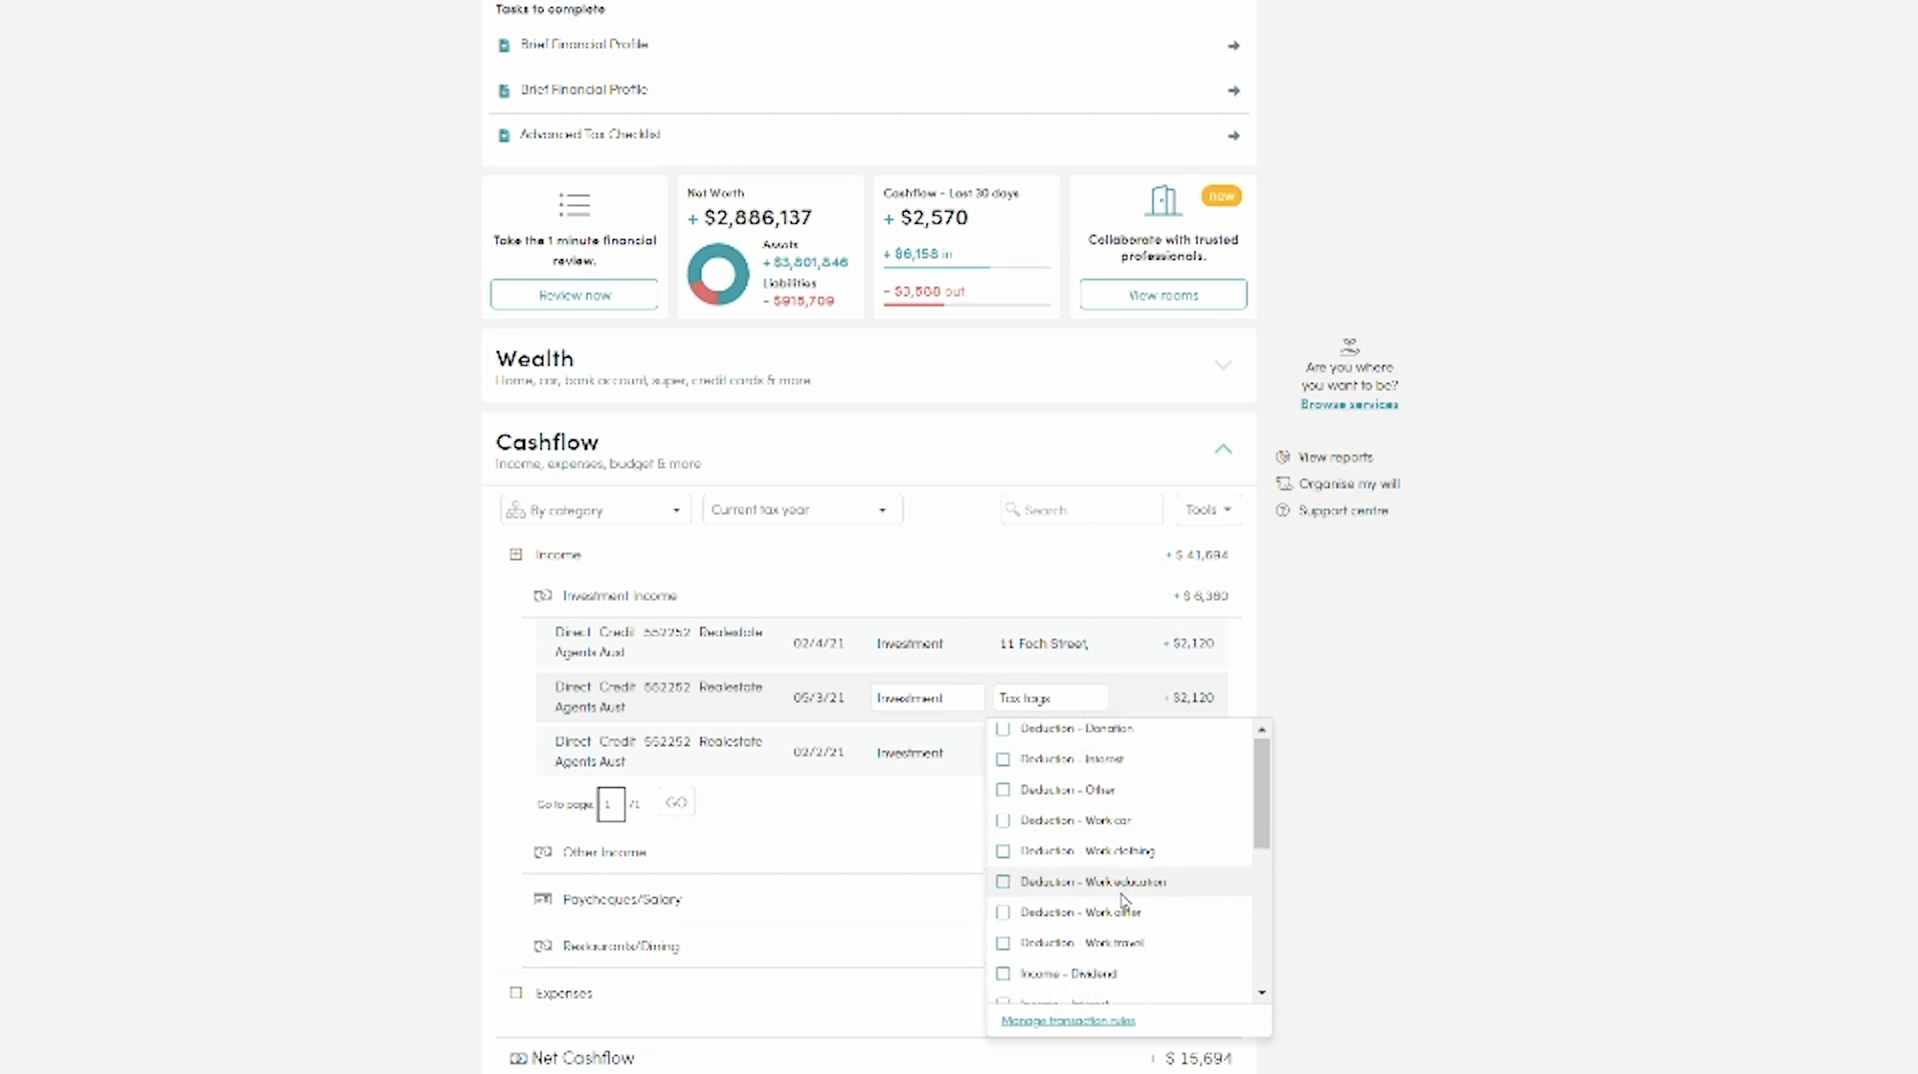Open the Current tax year dropdown
The image size is (1918, 1074).
click(x=802, y=510)
